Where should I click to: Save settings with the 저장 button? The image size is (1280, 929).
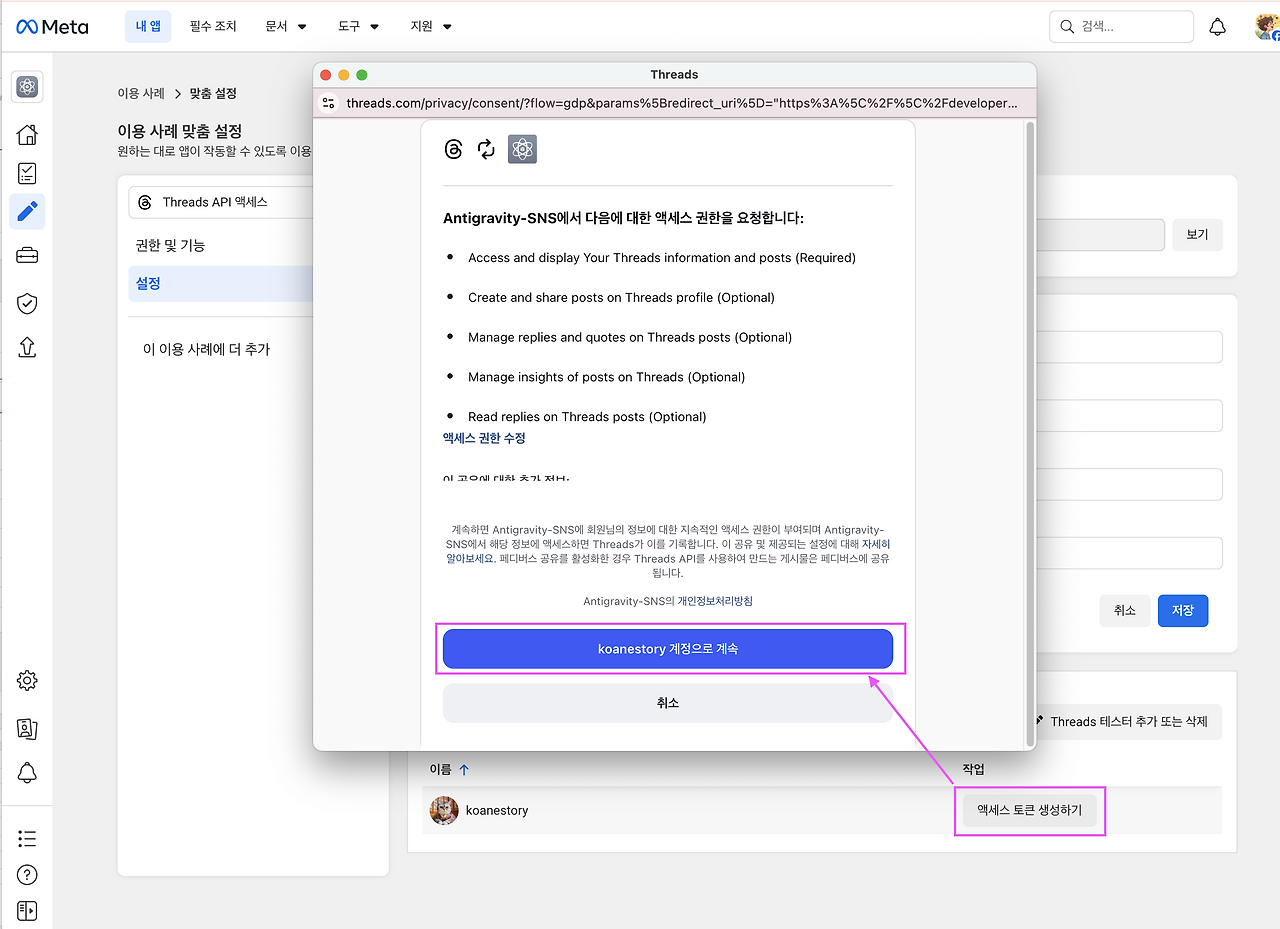pyautogui.click(x=1183, y=611)
